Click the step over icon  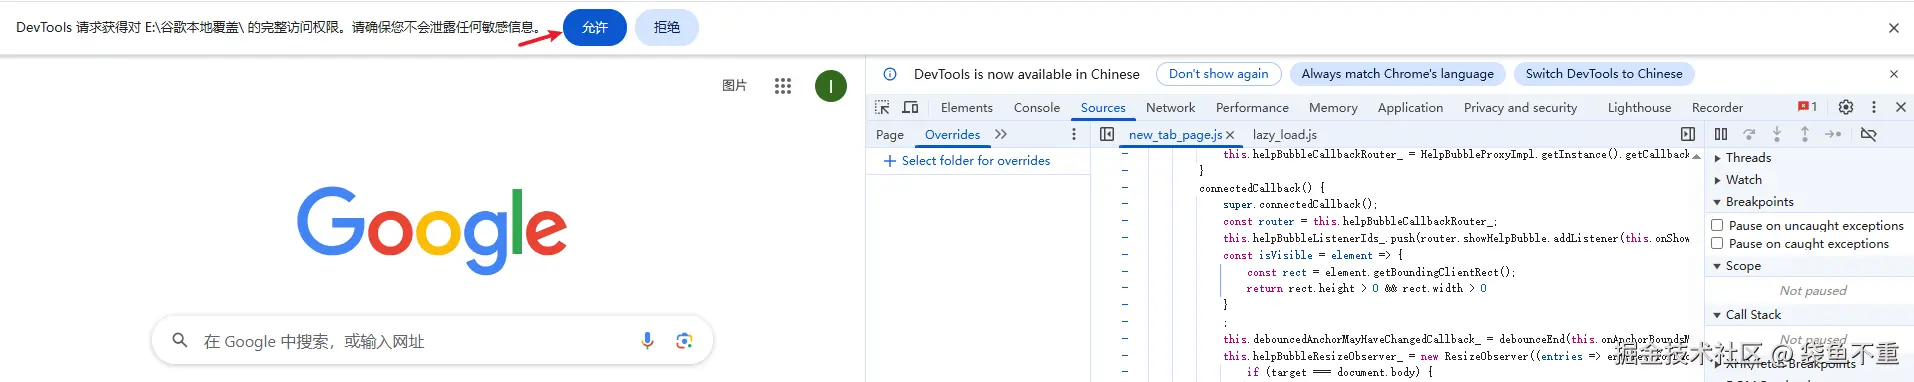(1749, 134)
